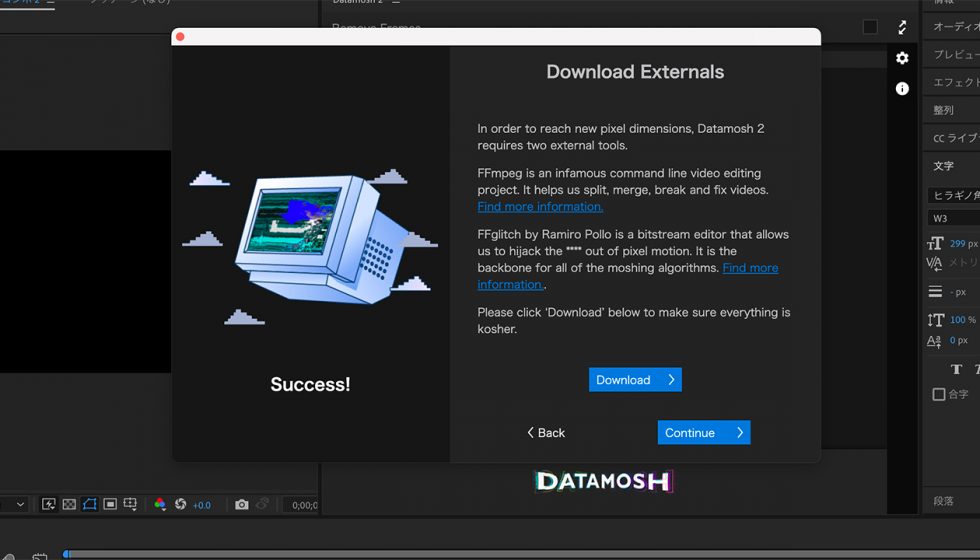Open the CC ライブラリ panel tab

coord(955,138)
